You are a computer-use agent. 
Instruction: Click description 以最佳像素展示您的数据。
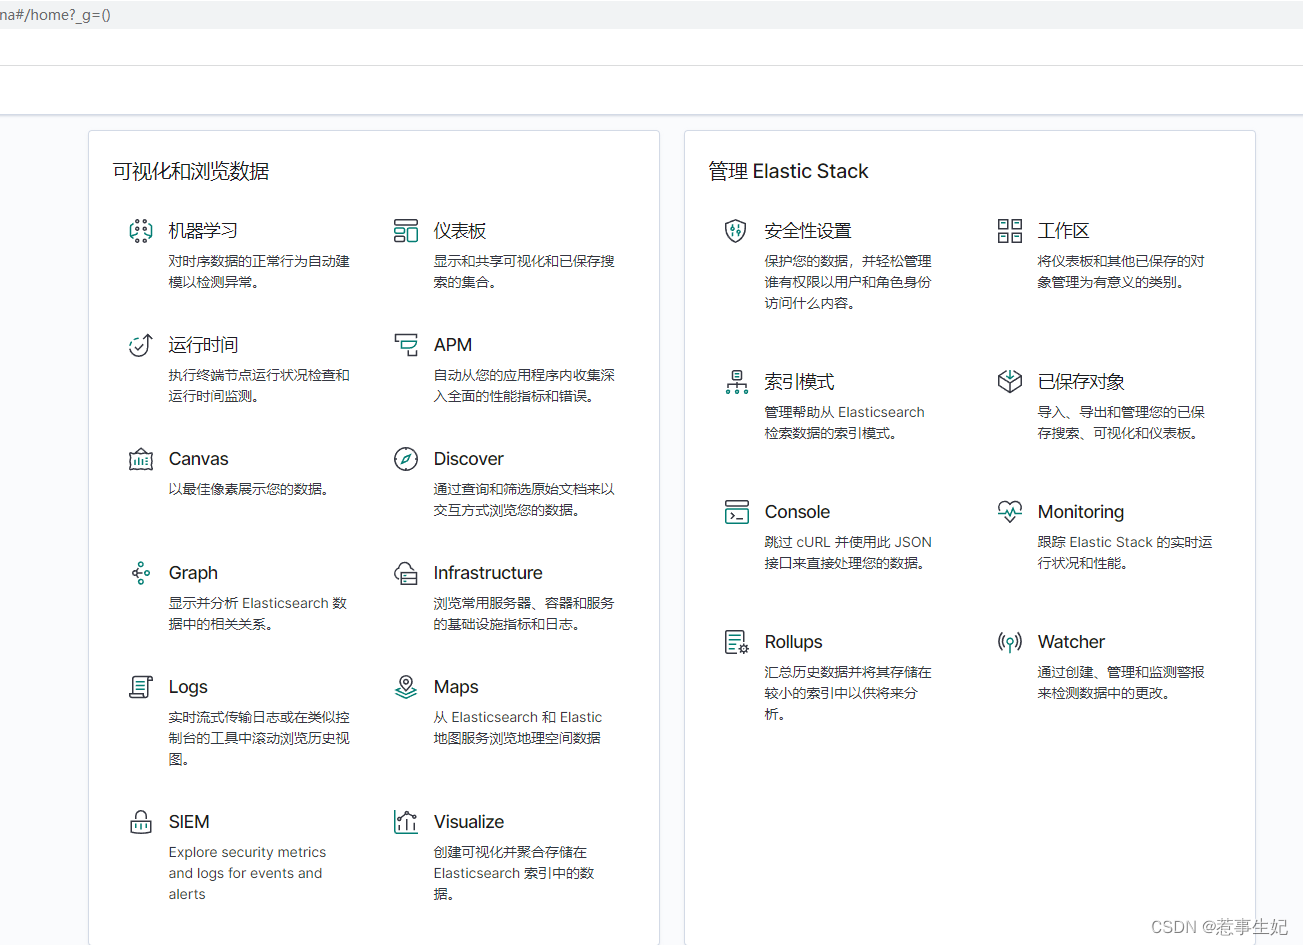tap(248, 489)
